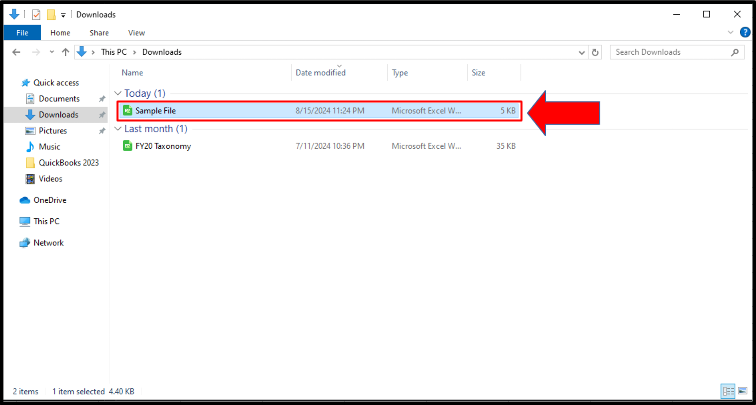Click the New Folder quick access icon
The image size is (756, 405).
[x=52, y=14]
